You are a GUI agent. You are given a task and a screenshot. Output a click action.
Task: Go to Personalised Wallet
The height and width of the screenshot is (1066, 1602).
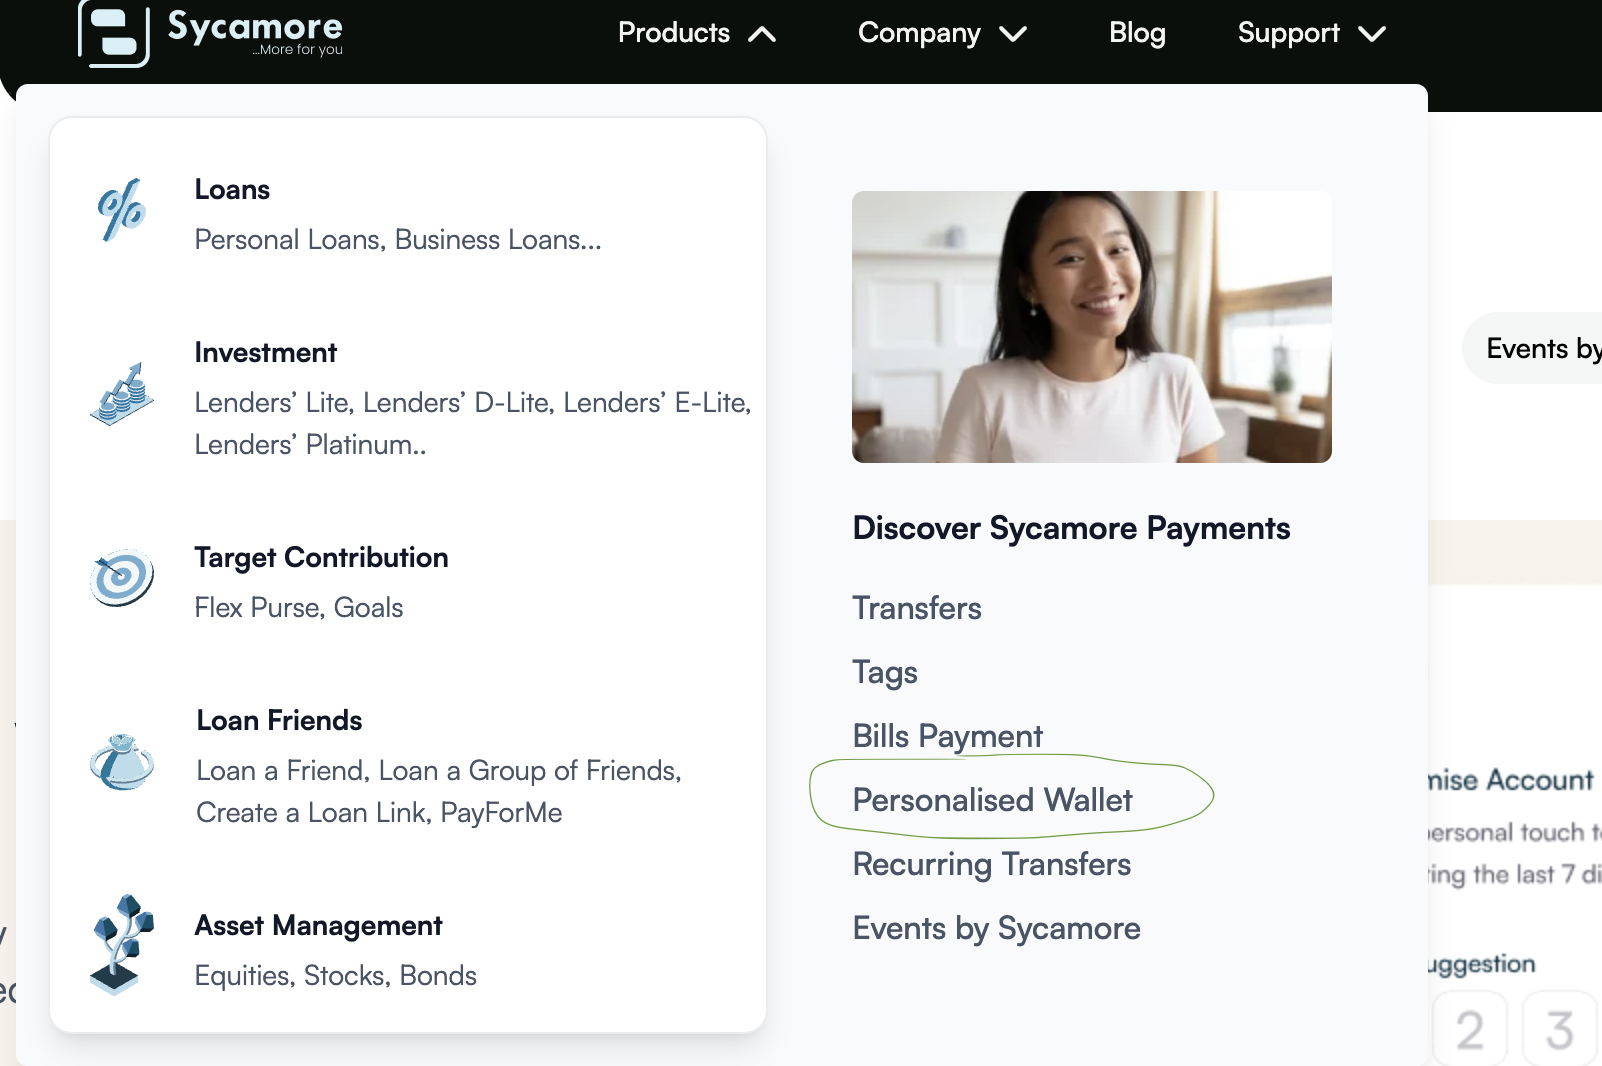(992, 800)
